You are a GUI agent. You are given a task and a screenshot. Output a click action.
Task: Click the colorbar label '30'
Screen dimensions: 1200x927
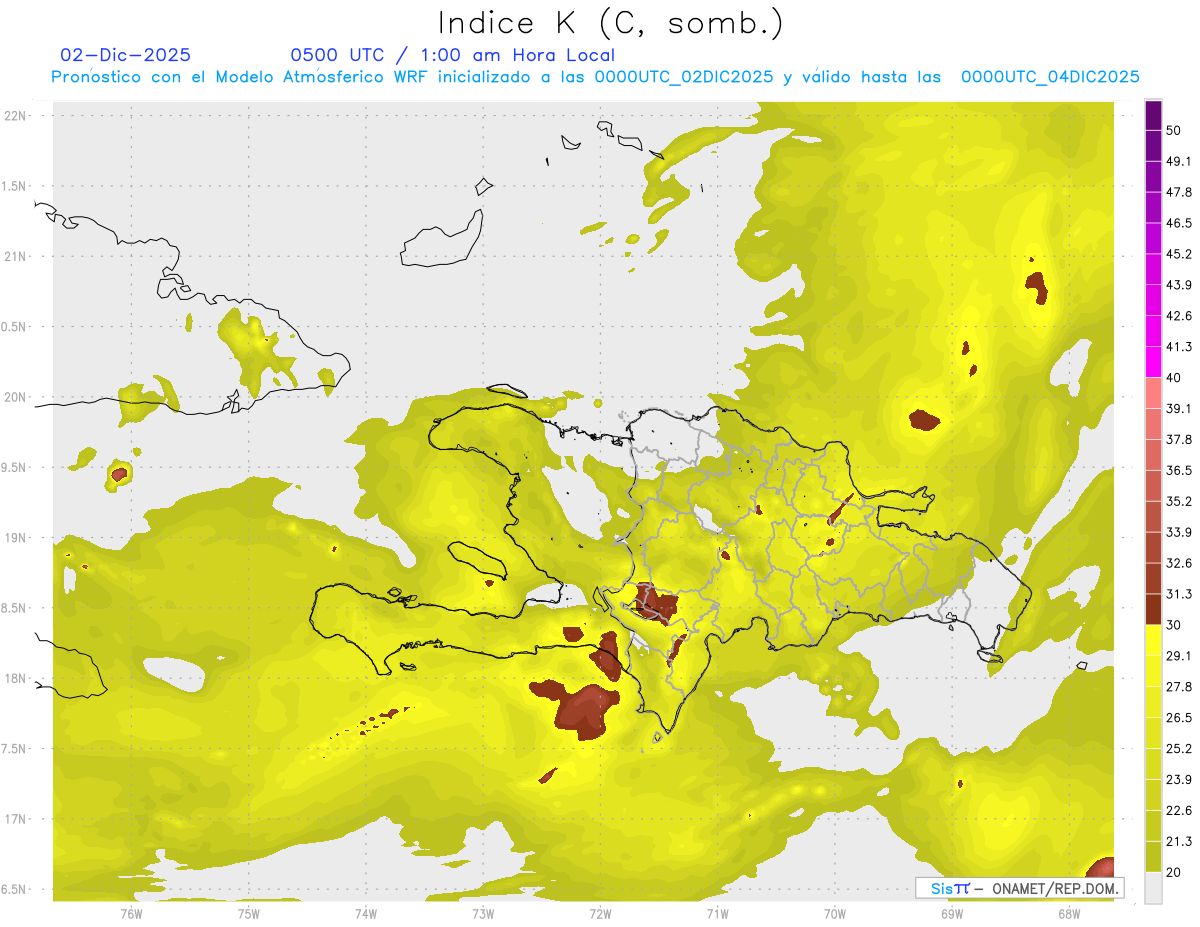point(1174,625)
